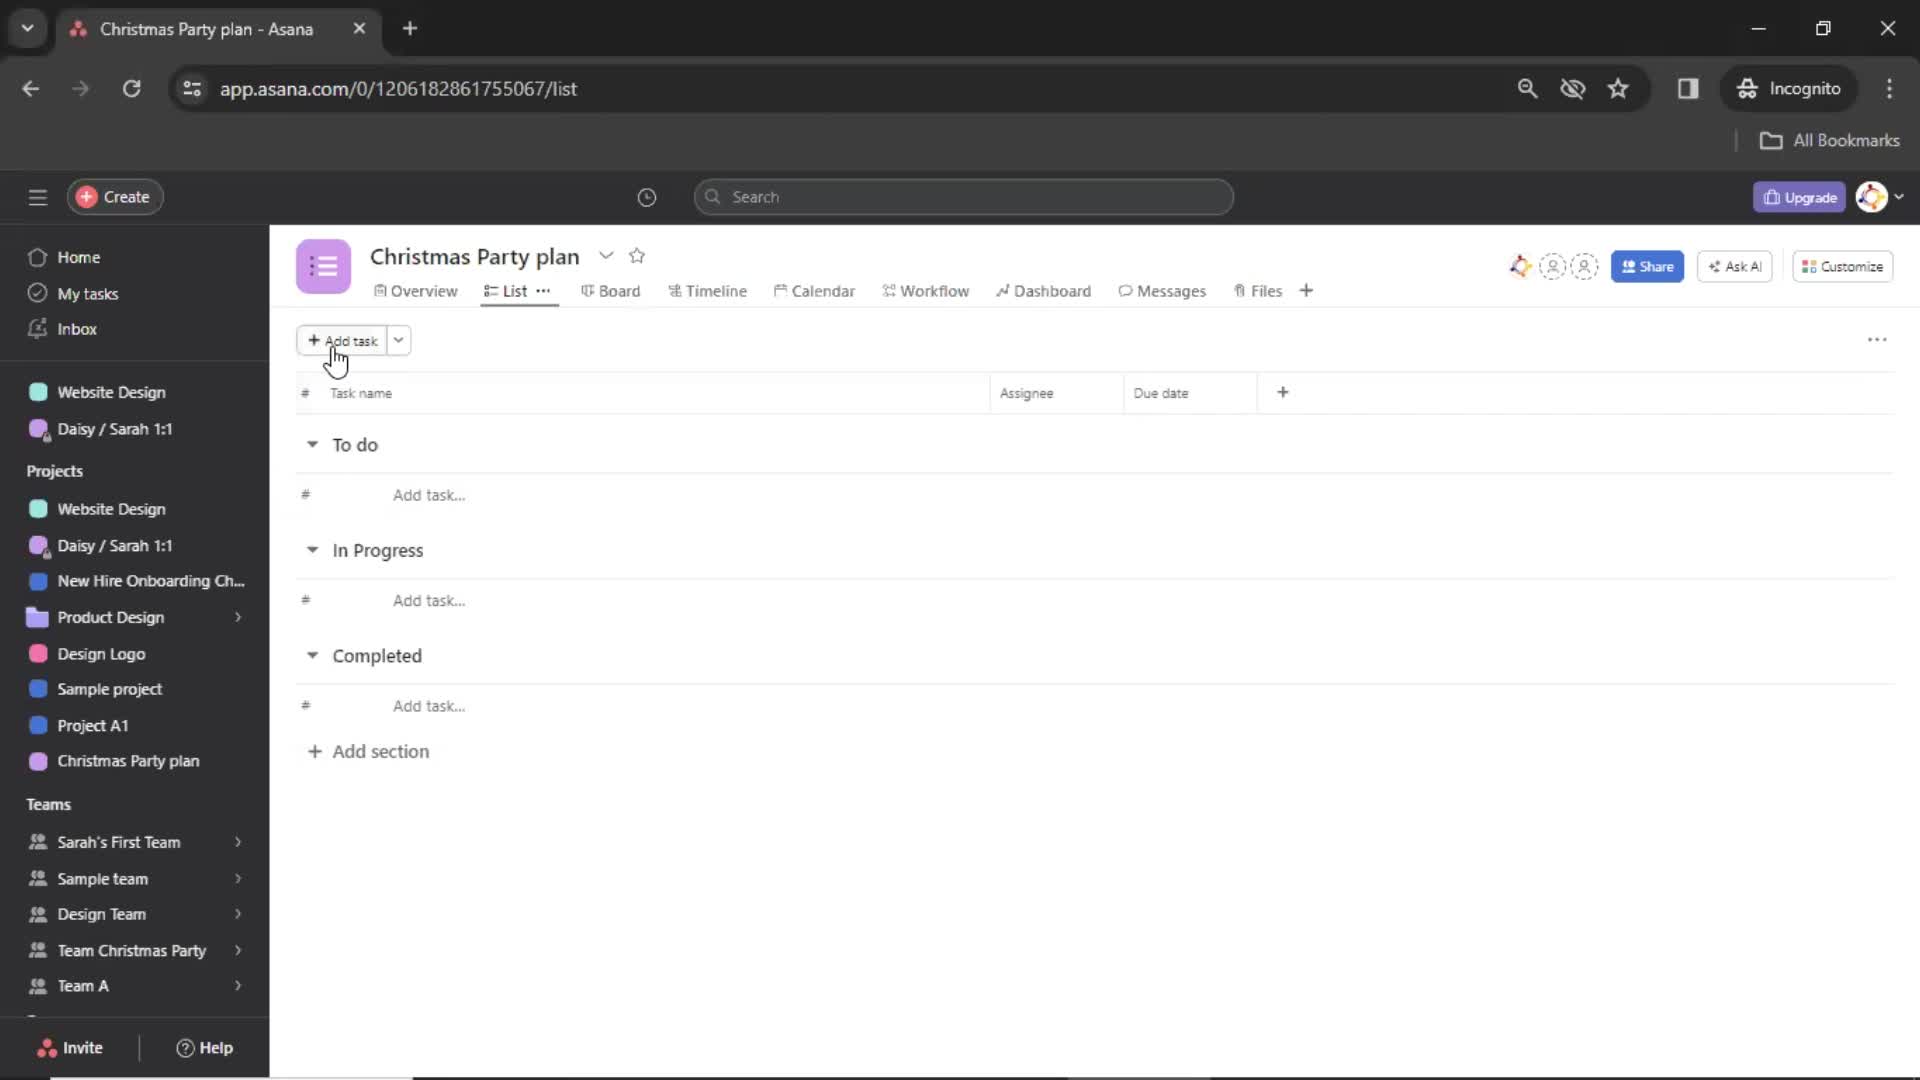Screen dimensions: 1920x1080
Task: Click the Ask AI button
Action: 1737,266
